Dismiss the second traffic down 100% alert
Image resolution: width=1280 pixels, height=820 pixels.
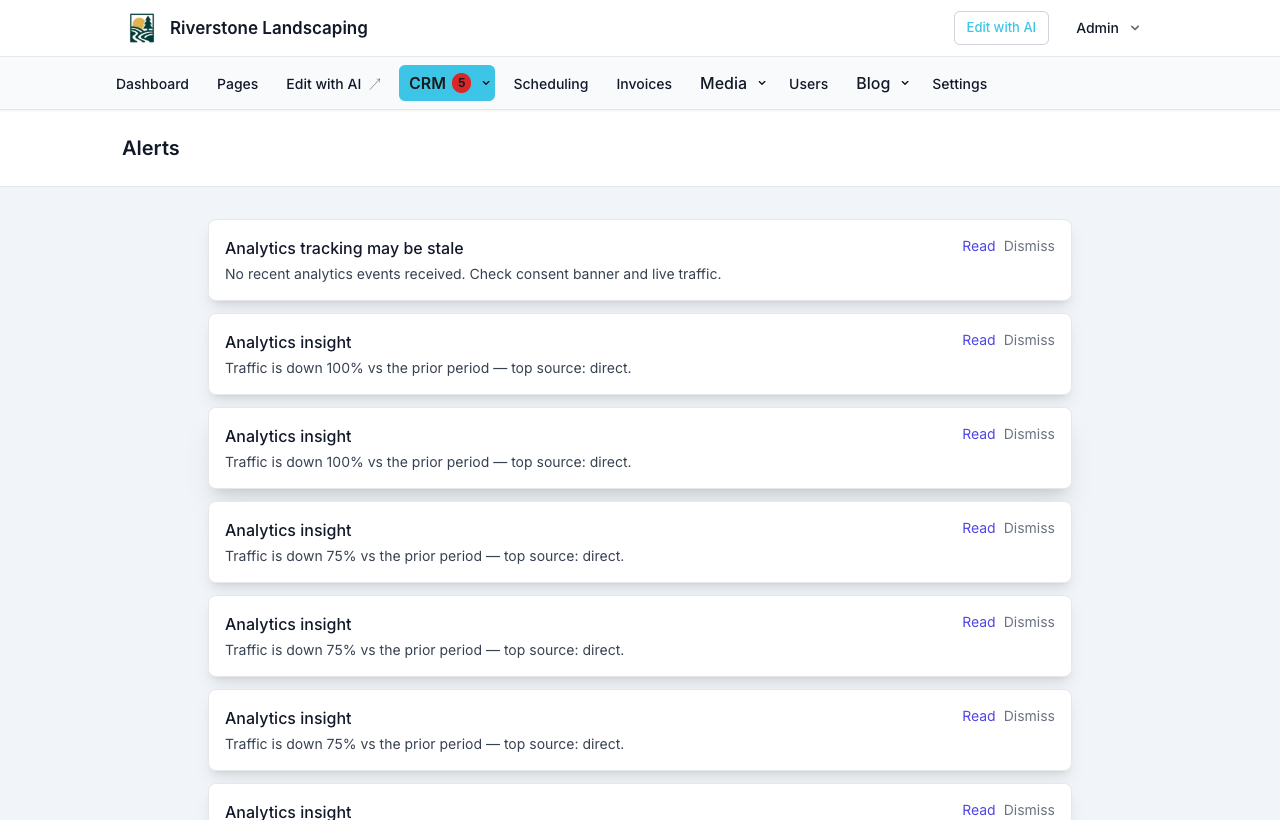pos(1029,434)
